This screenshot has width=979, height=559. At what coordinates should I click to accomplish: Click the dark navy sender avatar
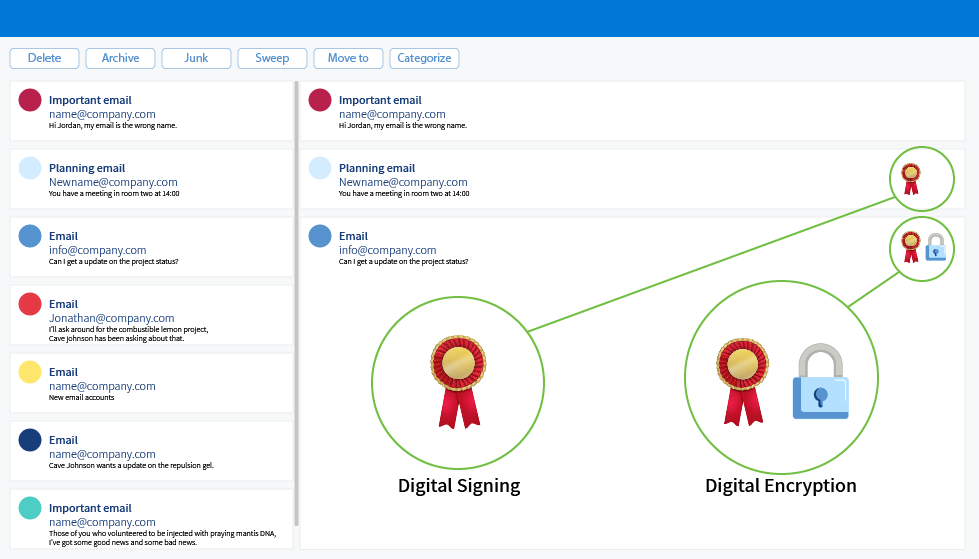pyautogui.click(x=30, y=440)
